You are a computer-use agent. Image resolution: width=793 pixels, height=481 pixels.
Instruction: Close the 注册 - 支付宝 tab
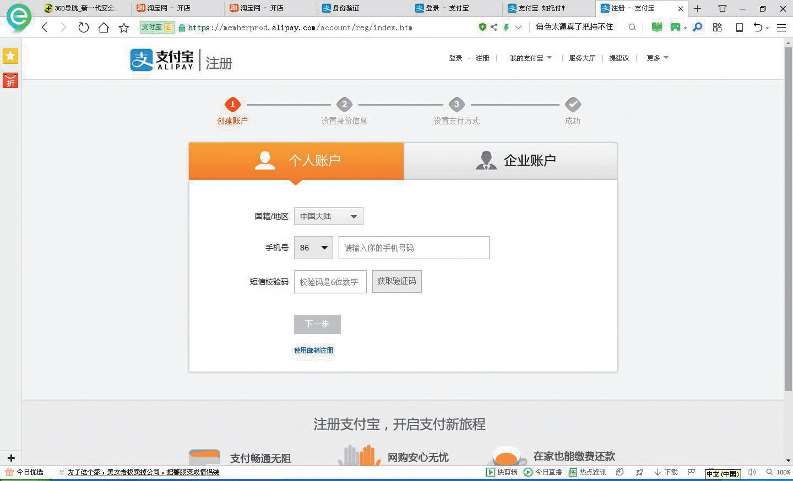point(680,9)
